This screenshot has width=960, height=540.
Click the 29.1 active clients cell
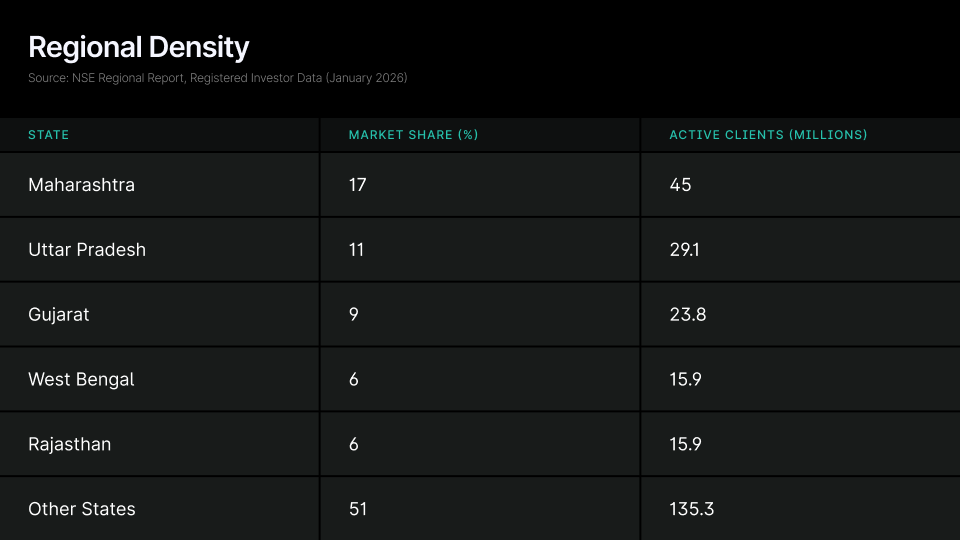click(x=684, y=250)
